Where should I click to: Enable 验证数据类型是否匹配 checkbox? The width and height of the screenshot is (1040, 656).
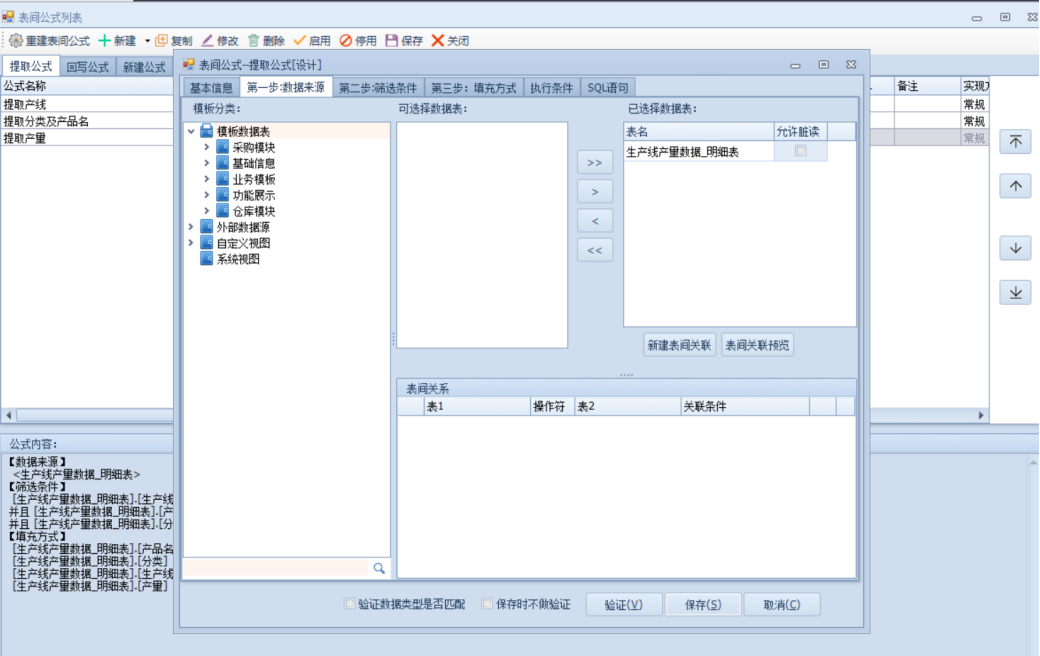coord(350,604)
